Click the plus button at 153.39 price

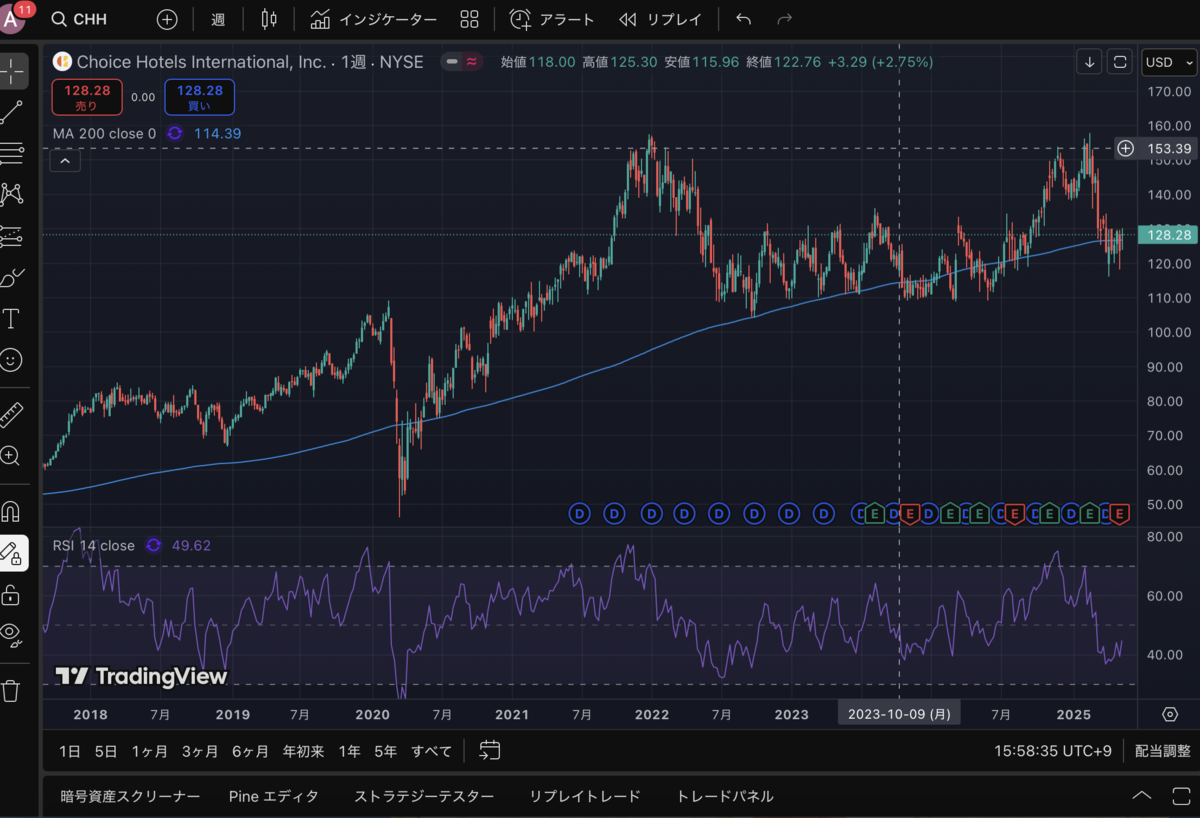1126,148
